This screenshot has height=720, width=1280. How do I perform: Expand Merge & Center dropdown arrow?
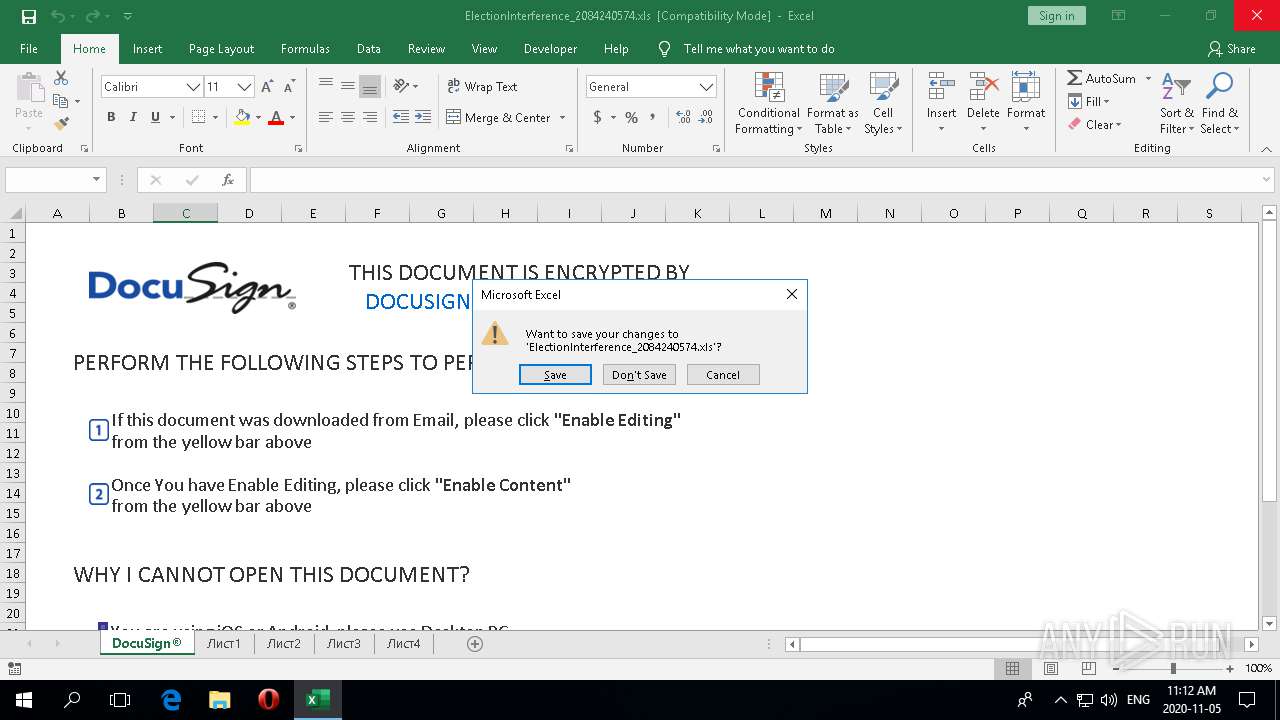pyautogui.click(x=562, y=117)
